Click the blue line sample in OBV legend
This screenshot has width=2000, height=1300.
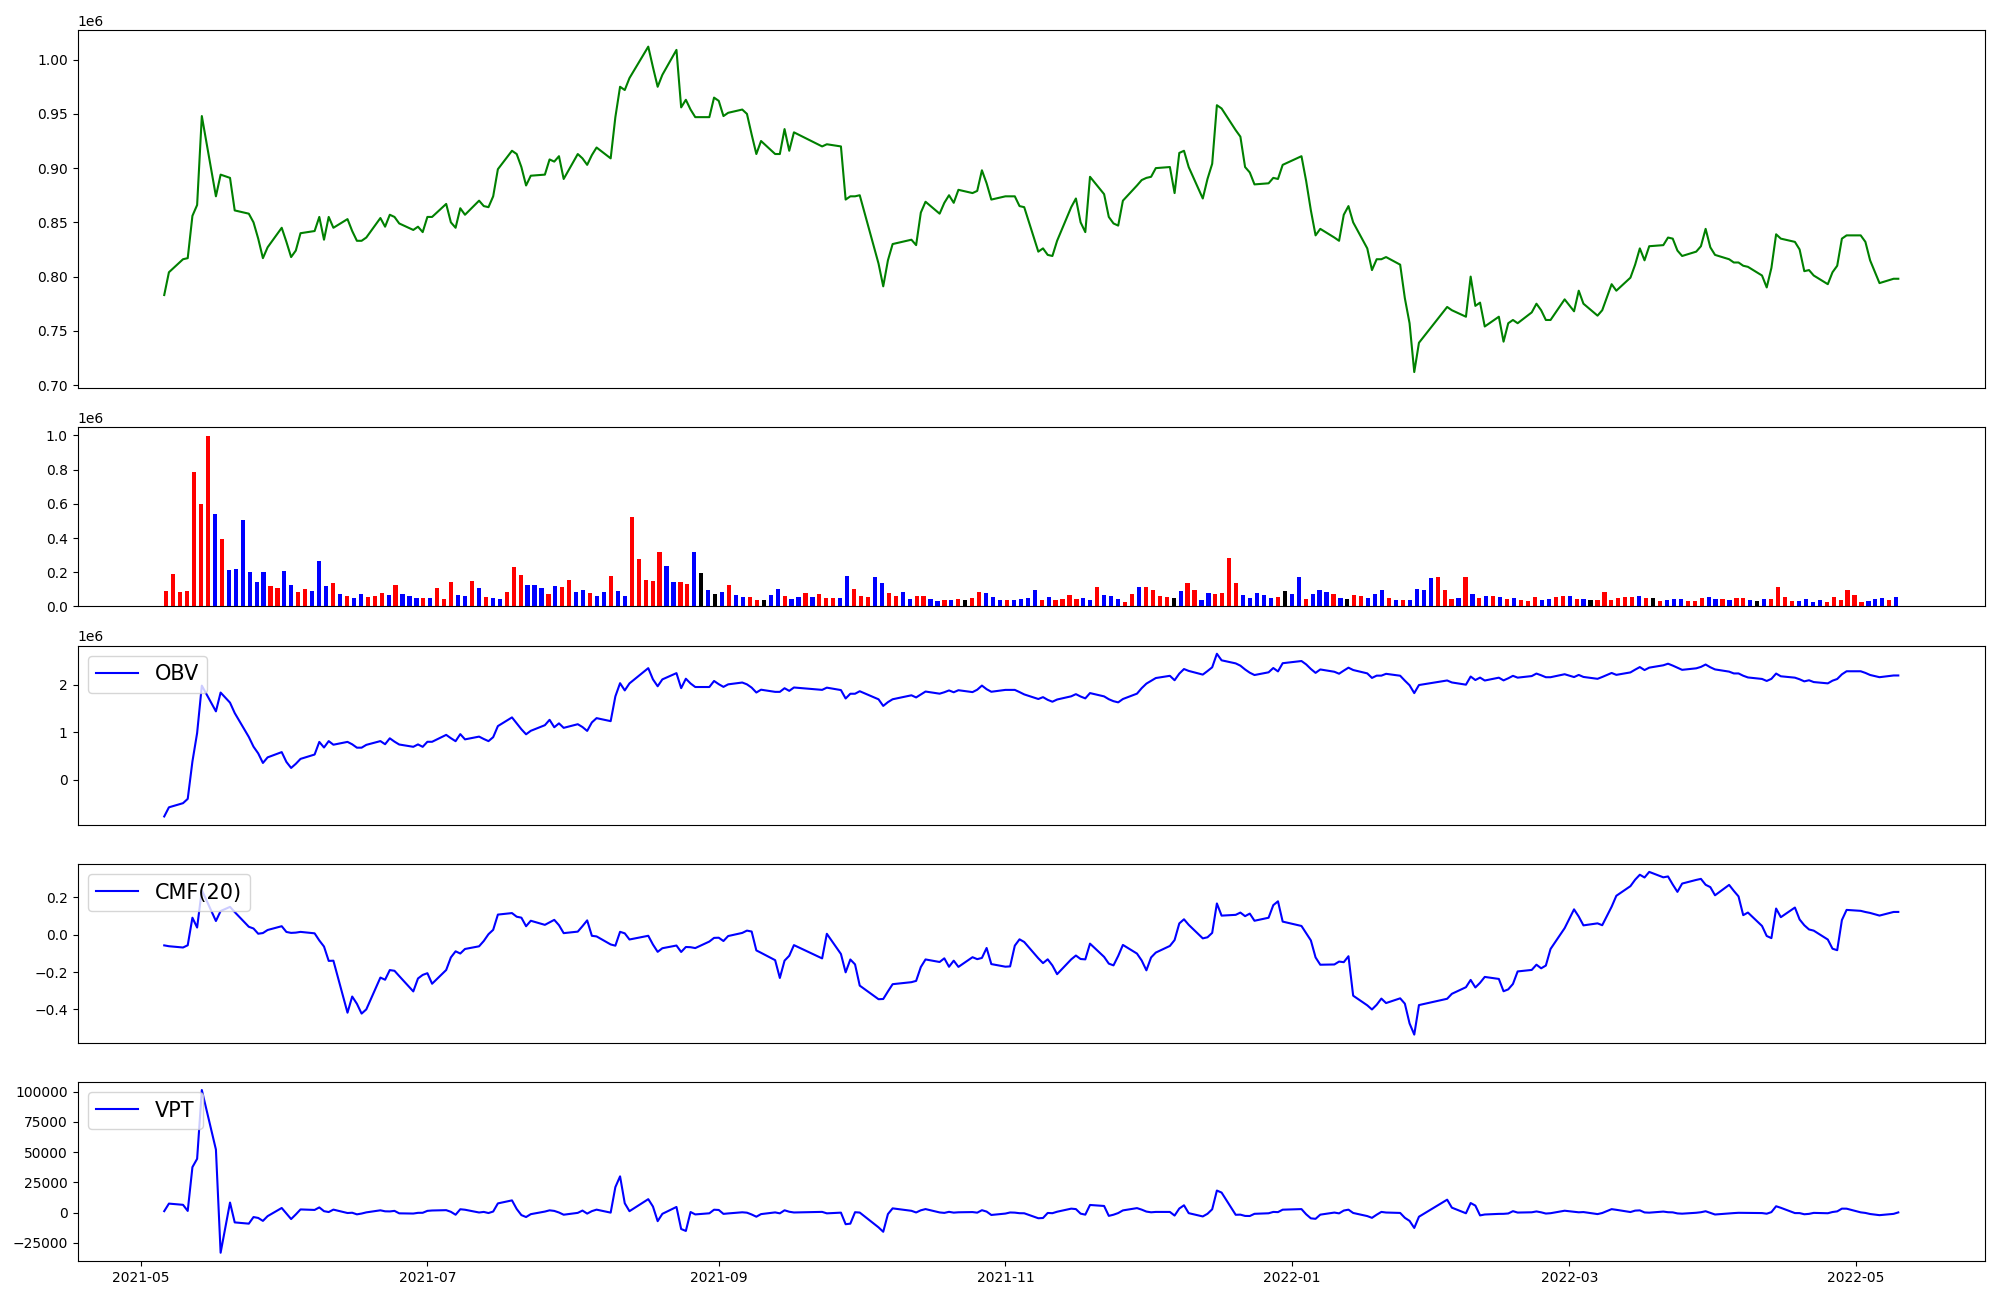coord(116,674)
